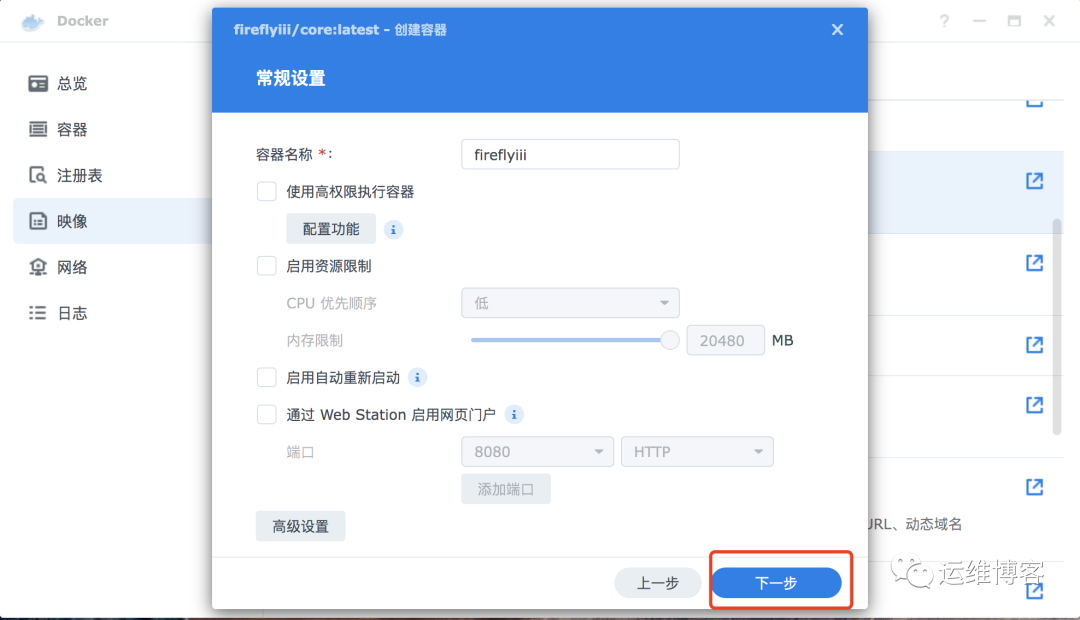Click the 容器名称 field containing fireflyiii
This screenshot has width=1080, height=620.
[570, 154]
